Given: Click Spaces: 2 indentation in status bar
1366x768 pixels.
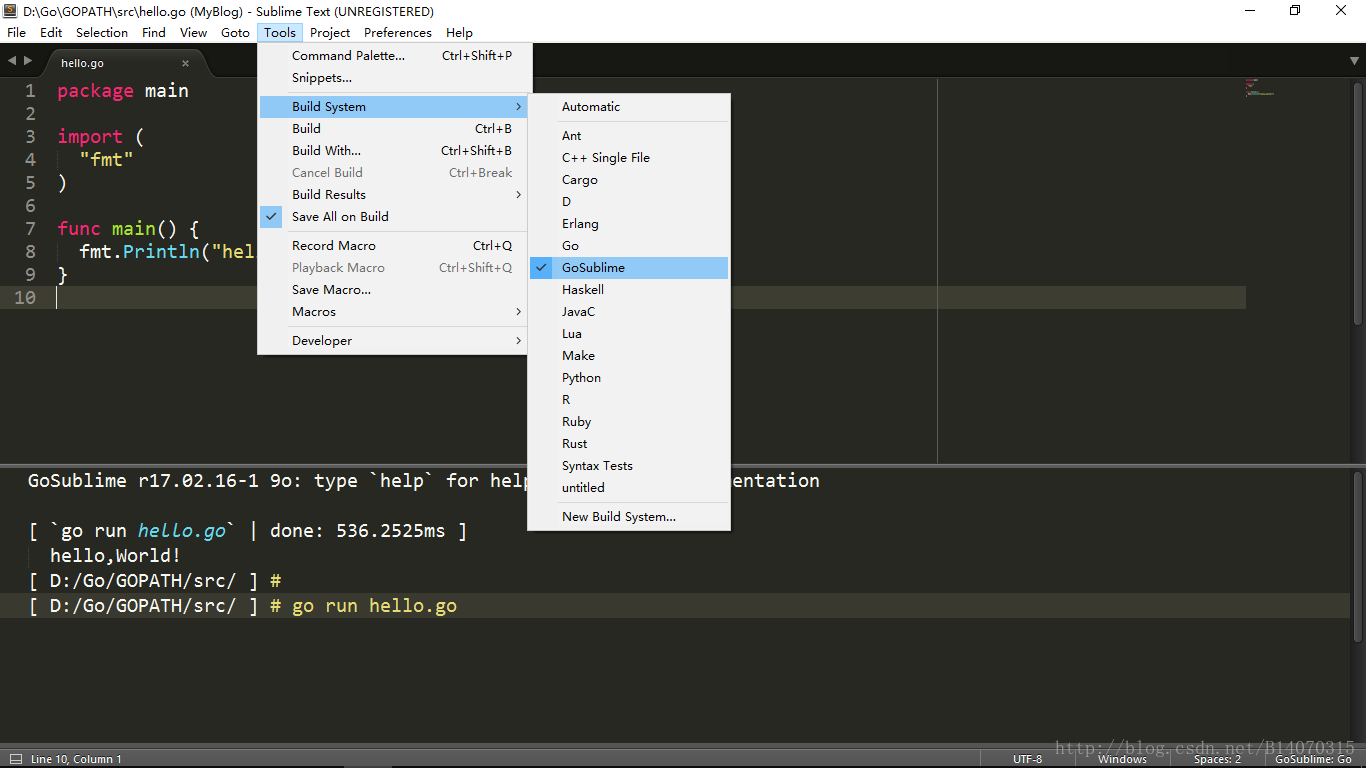Looking at the screenshot, I should pos(1217,759).
